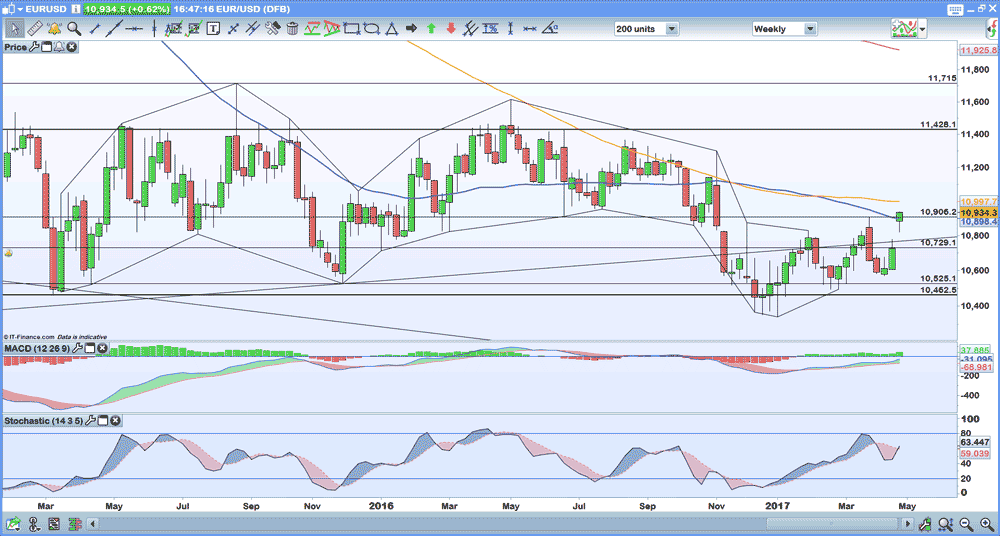
Task: Click the MACD 37.885 value label
Action: [x=976, y=350]
